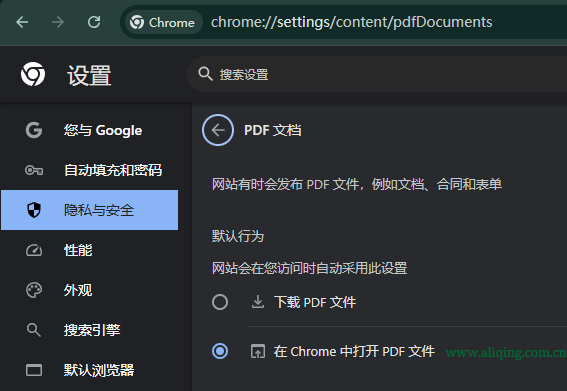Image resolution: width=567 pixels, height=391 pixels.
Task: Click the download icon beside 下载 PDF 文件
Action: point(258,302)
